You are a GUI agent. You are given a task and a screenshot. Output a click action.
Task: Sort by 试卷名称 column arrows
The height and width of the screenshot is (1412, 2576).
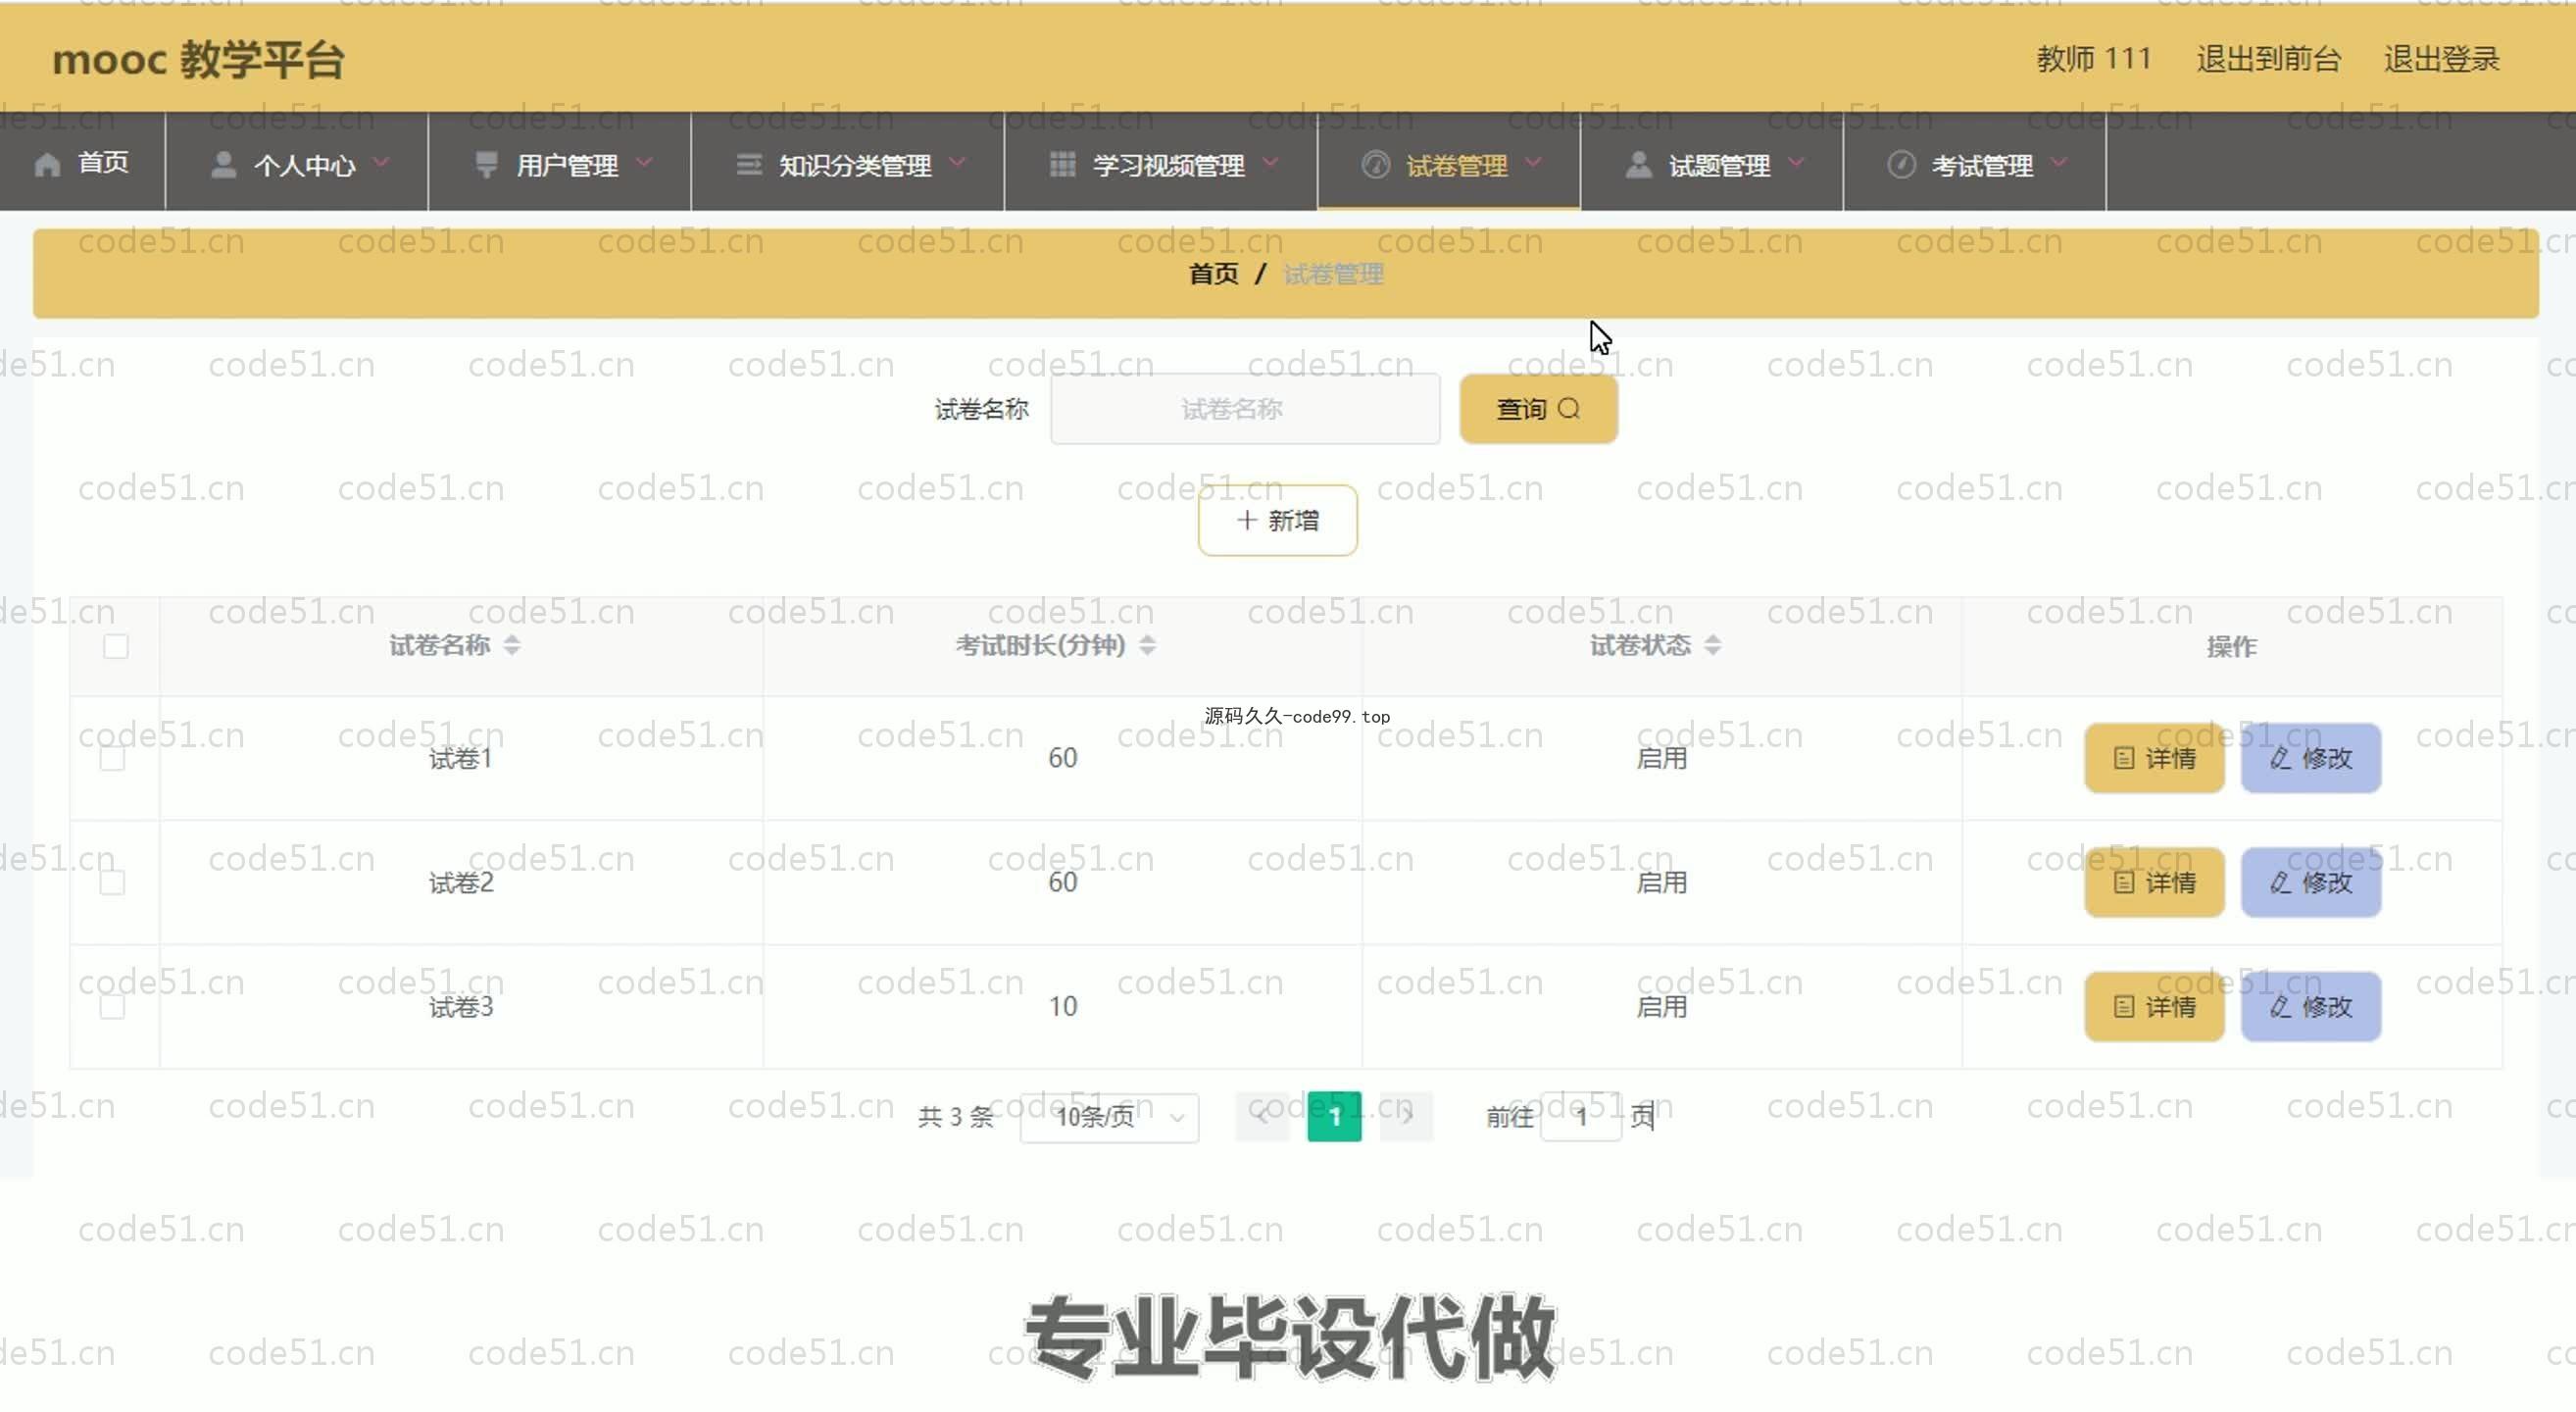point(512,645)
